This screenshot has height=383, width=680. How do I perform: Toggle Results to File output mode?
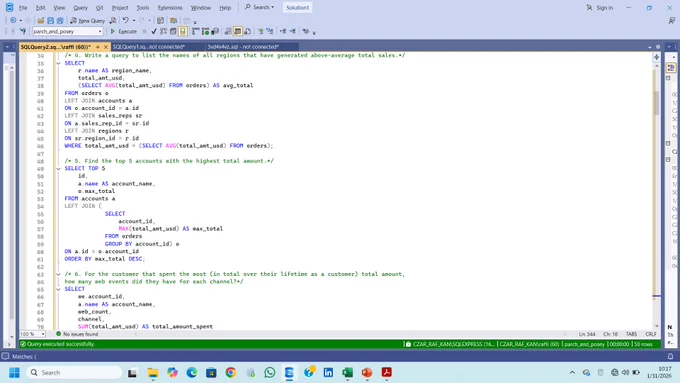247,31
